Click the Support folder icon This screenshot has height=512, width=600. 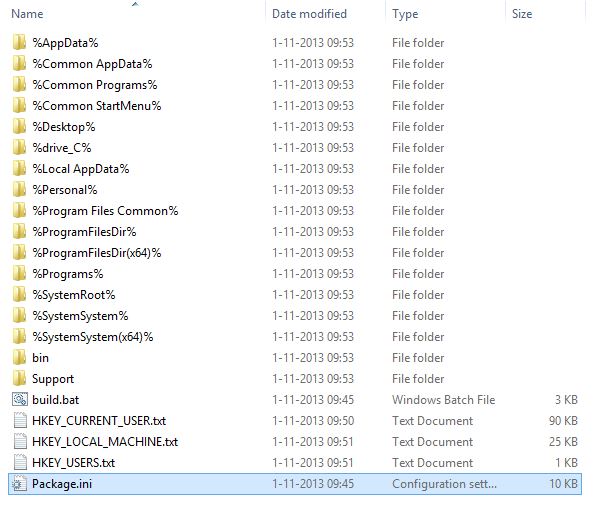point(19,379)
